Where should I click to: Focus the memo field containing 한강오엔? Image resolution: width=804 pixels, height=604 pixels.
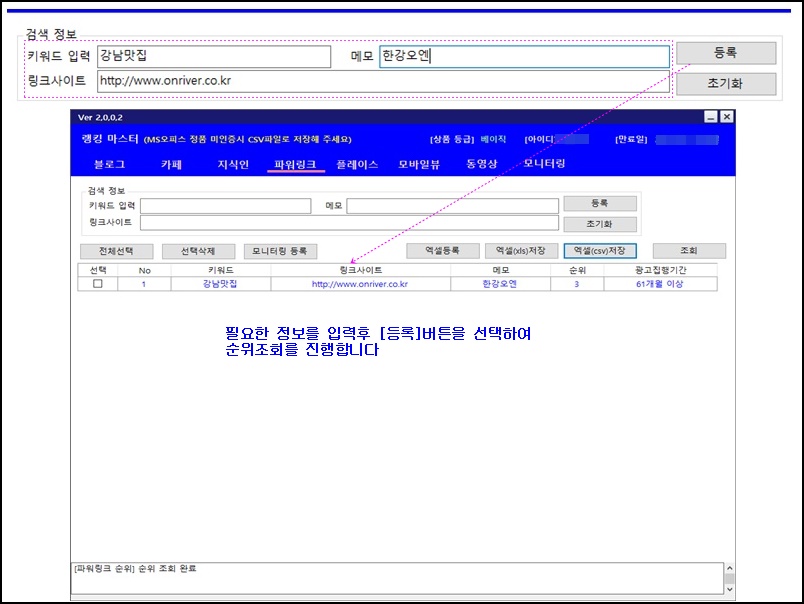point(524,56)
